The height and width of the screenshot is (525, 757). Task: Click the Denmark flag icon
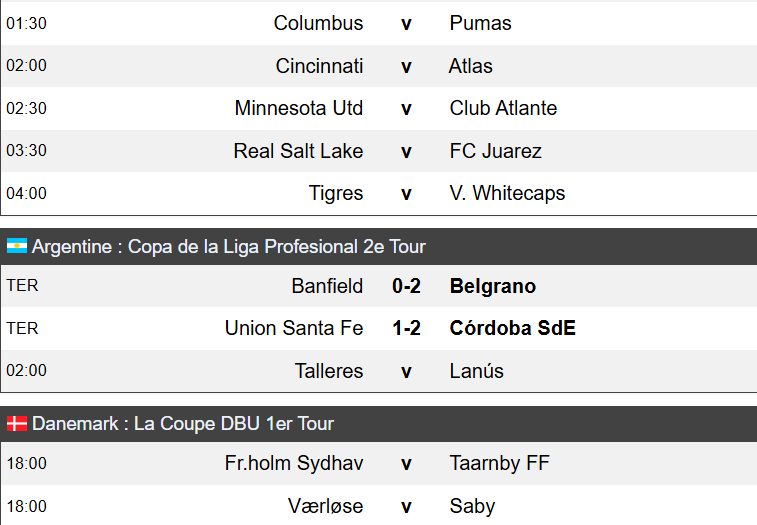tap(17, 424)
